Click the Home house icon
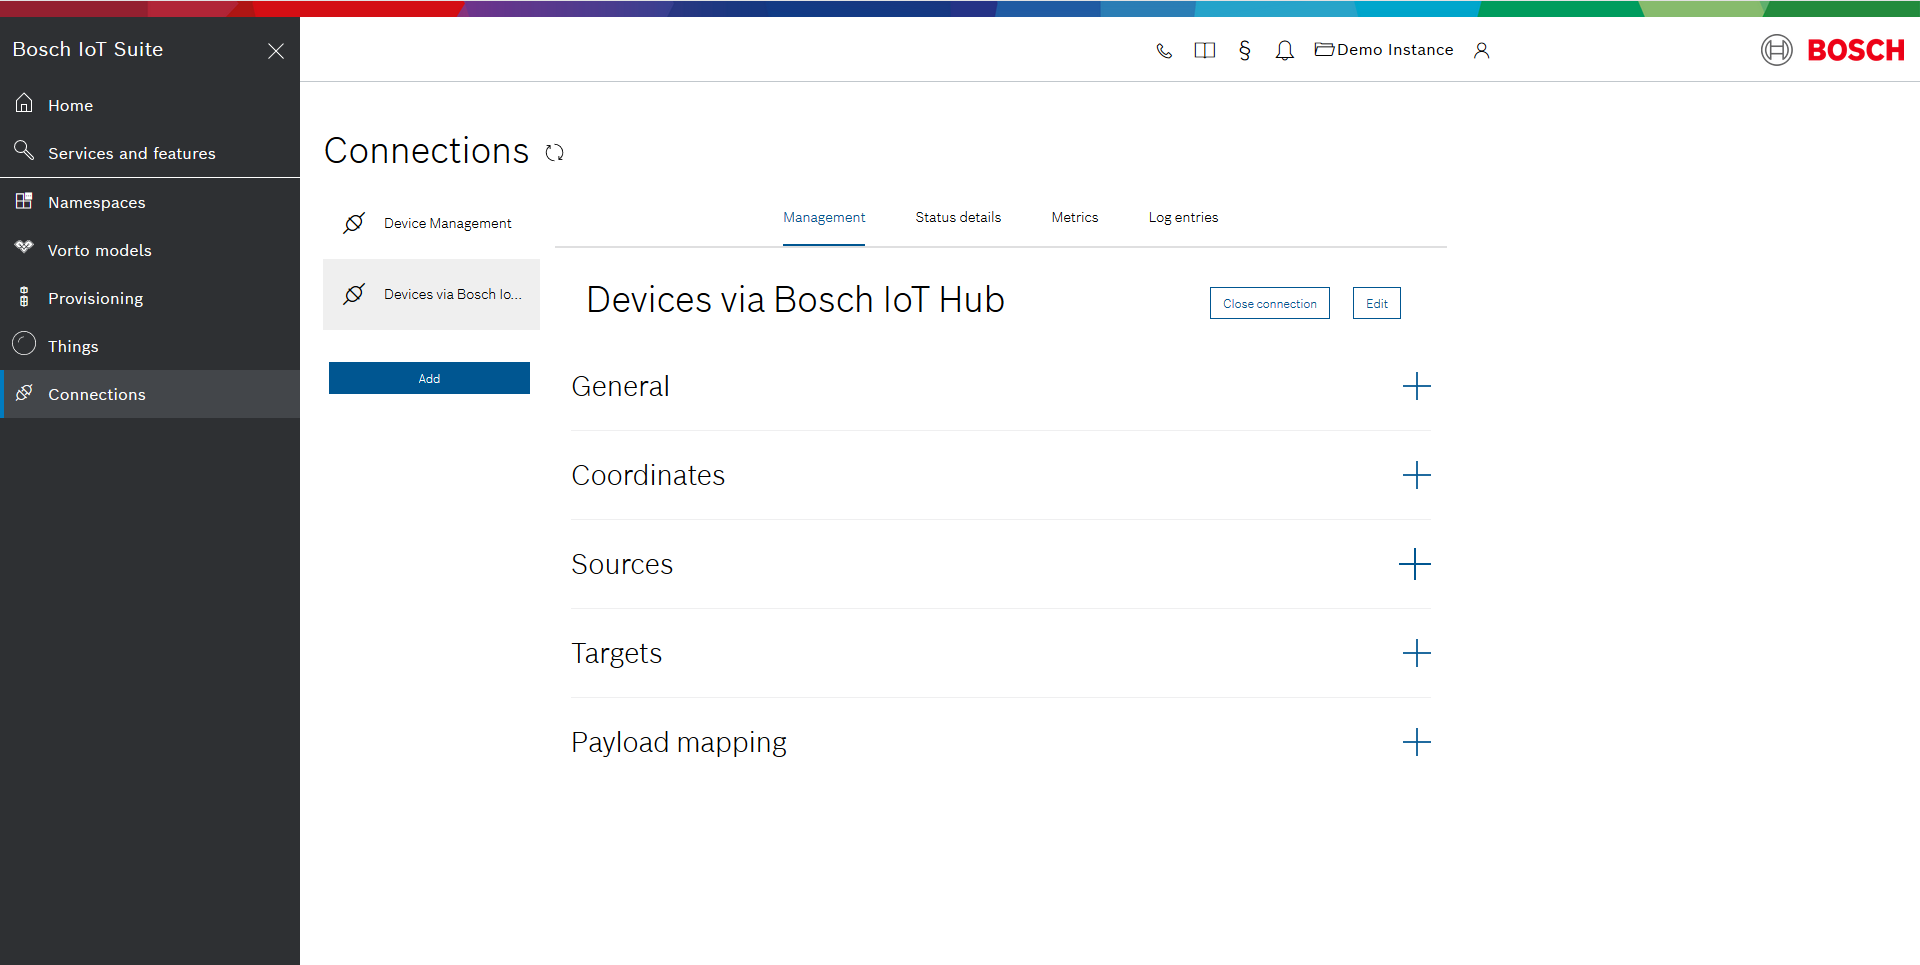 (24, 103)
